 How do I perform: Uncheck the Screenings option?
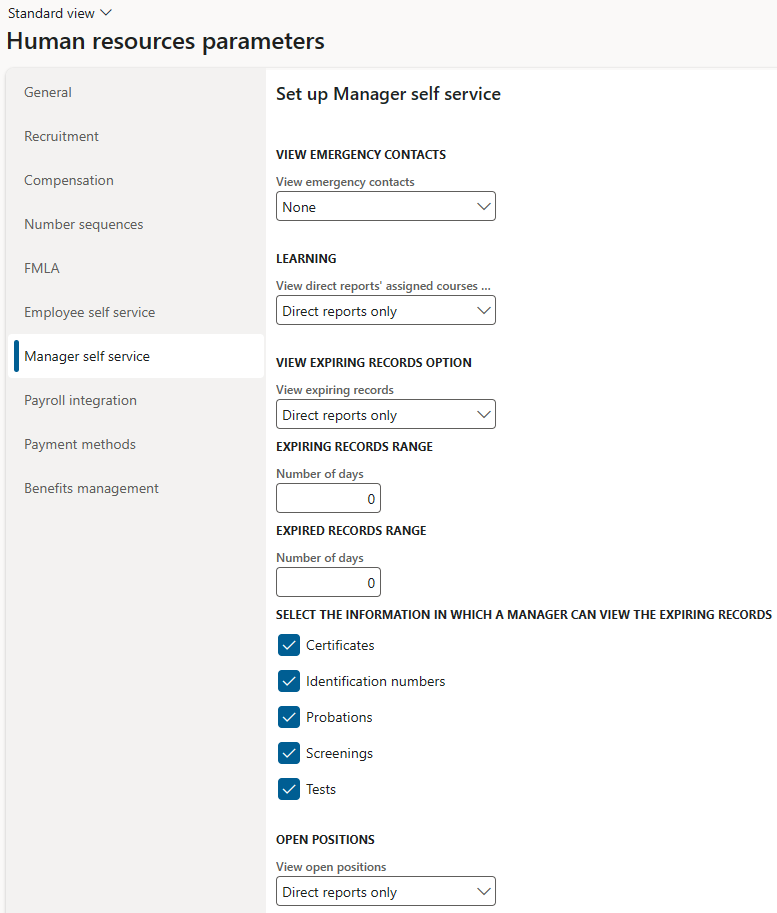(x=289, y=753)
